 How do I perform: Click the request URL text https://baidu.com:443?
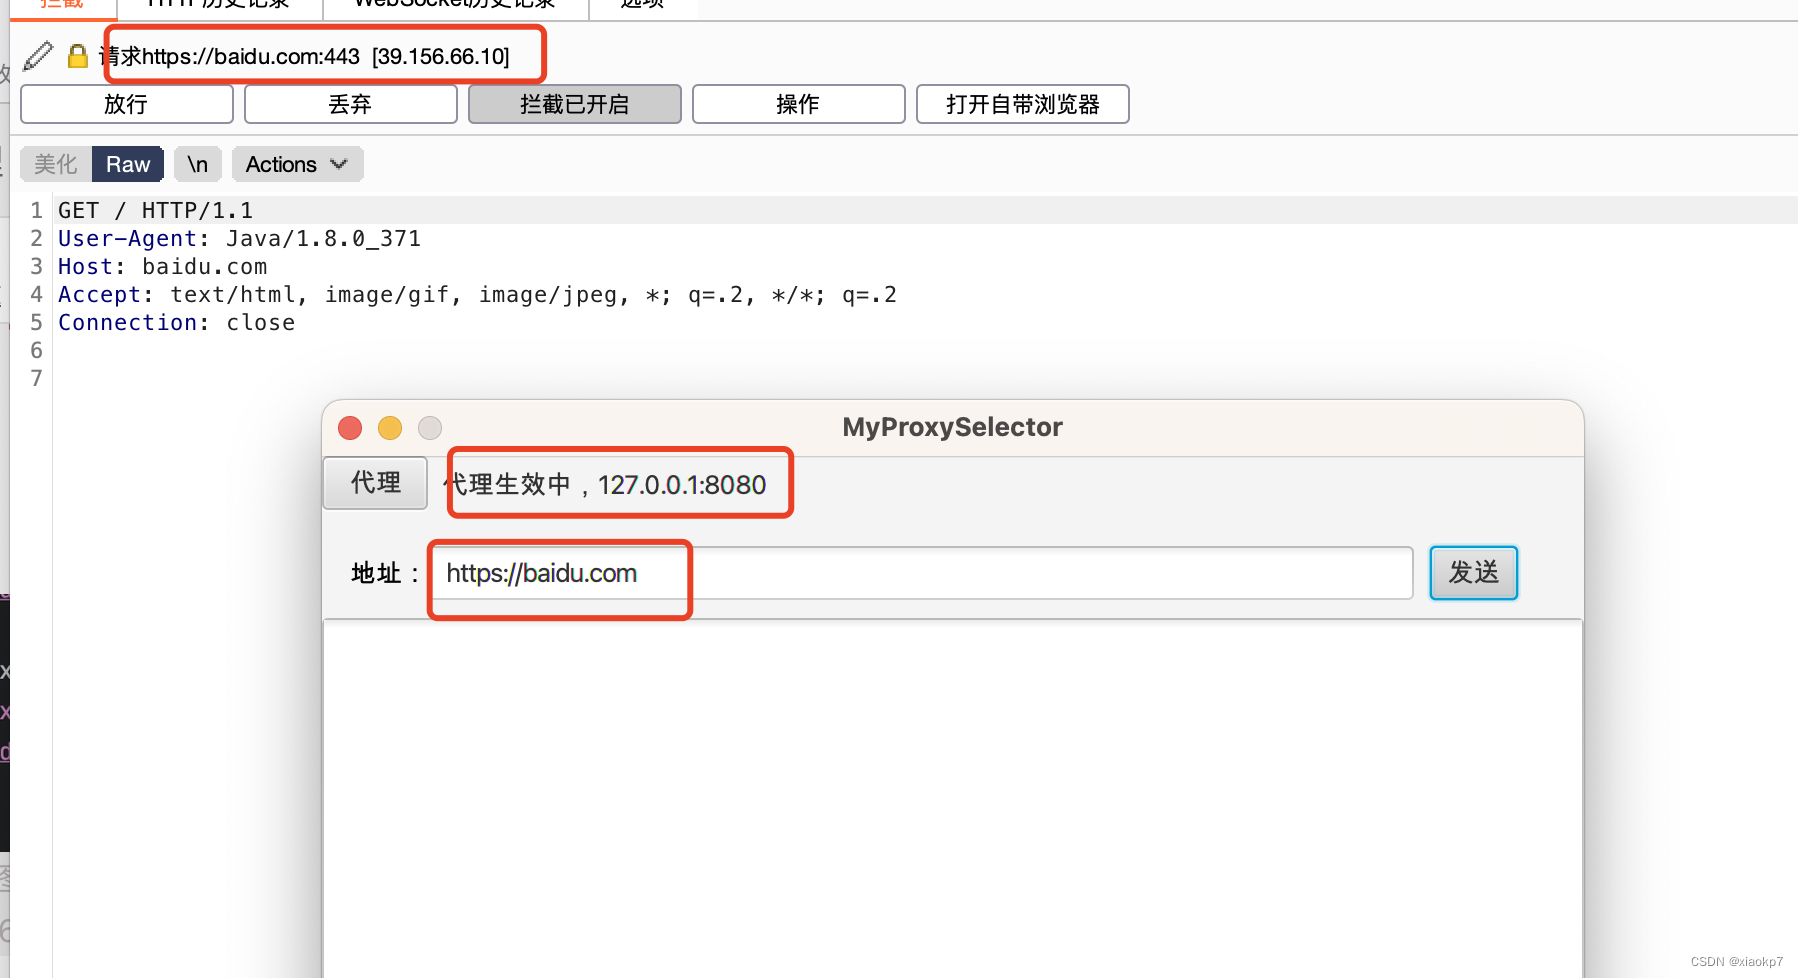click(250, 56)
